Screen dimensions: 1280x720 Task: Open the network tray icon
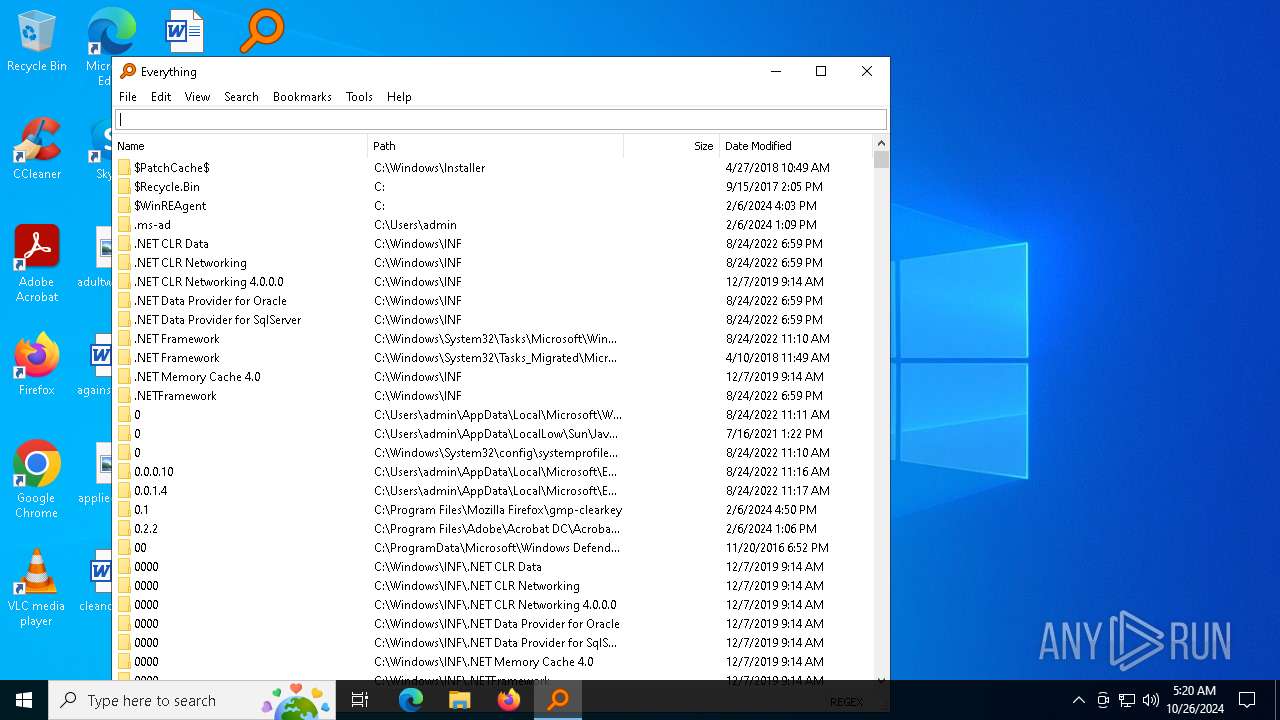1126,700
